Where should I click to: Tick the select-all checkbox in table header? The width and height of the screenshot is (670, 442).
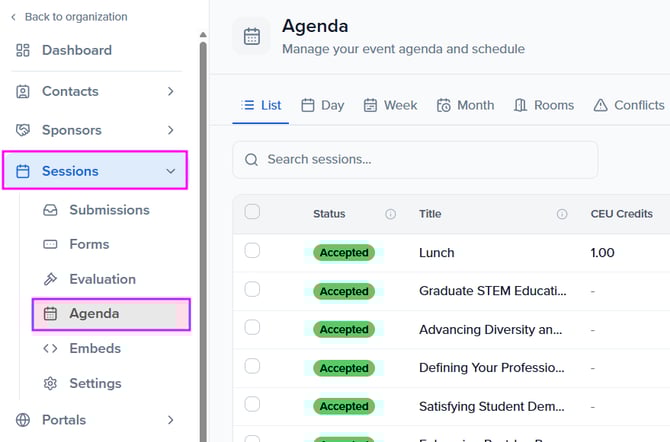(x=252, y=212)
